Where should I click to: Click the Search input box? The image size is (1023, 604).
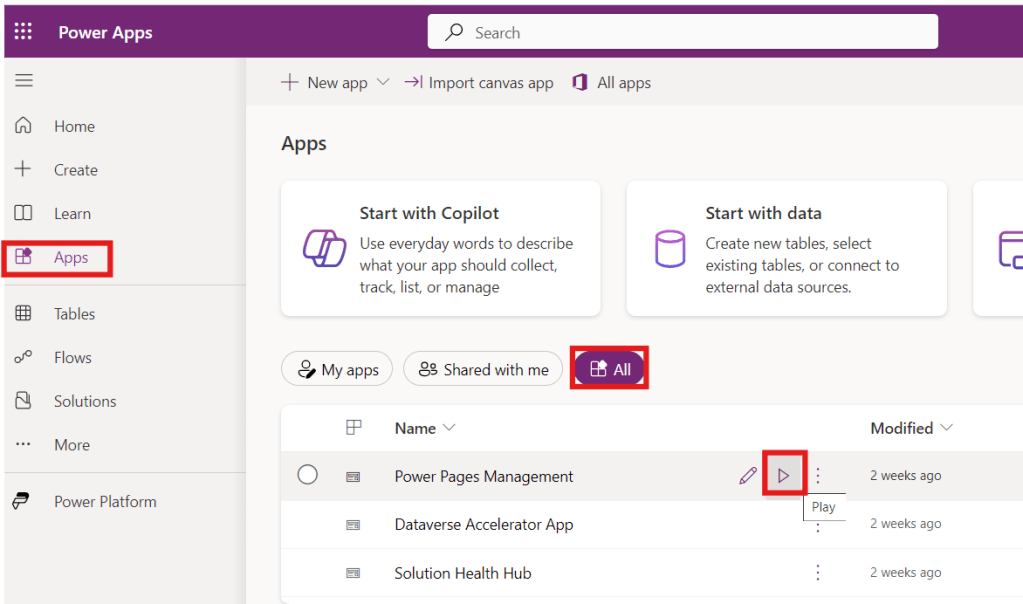(x=683, y=32)
